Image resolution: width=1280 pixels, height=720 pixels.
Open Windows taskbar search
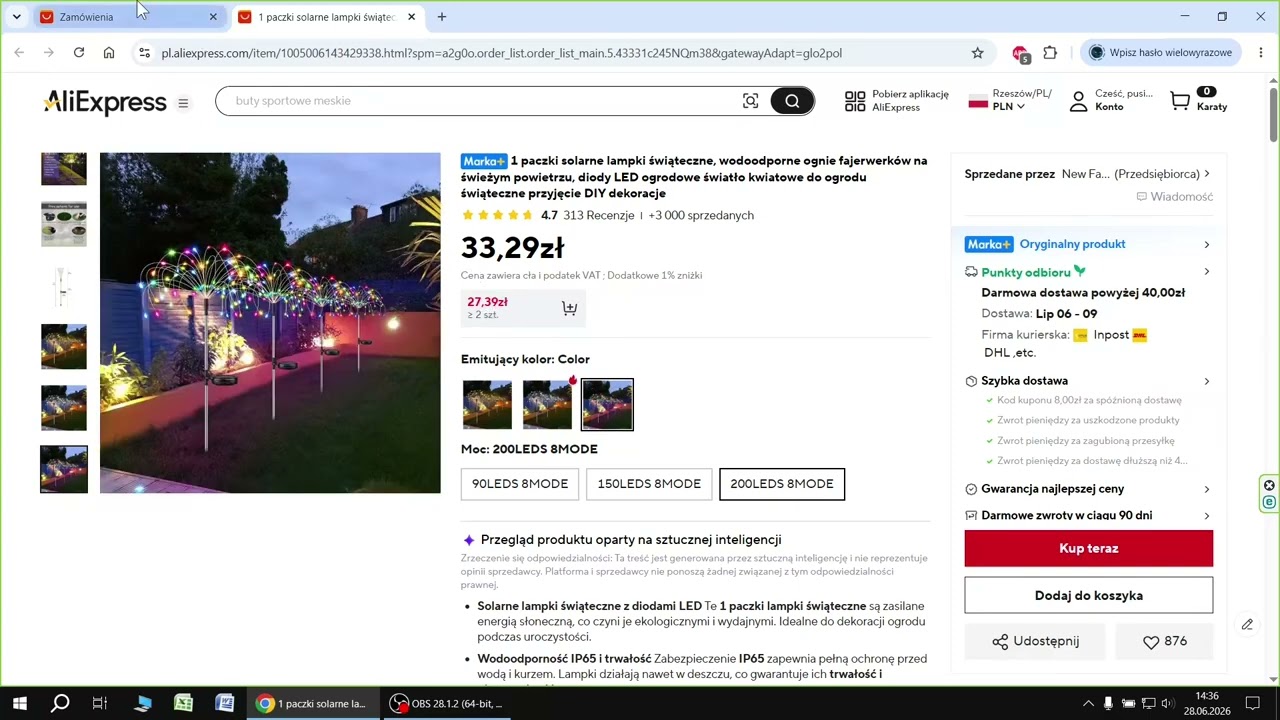60,703
